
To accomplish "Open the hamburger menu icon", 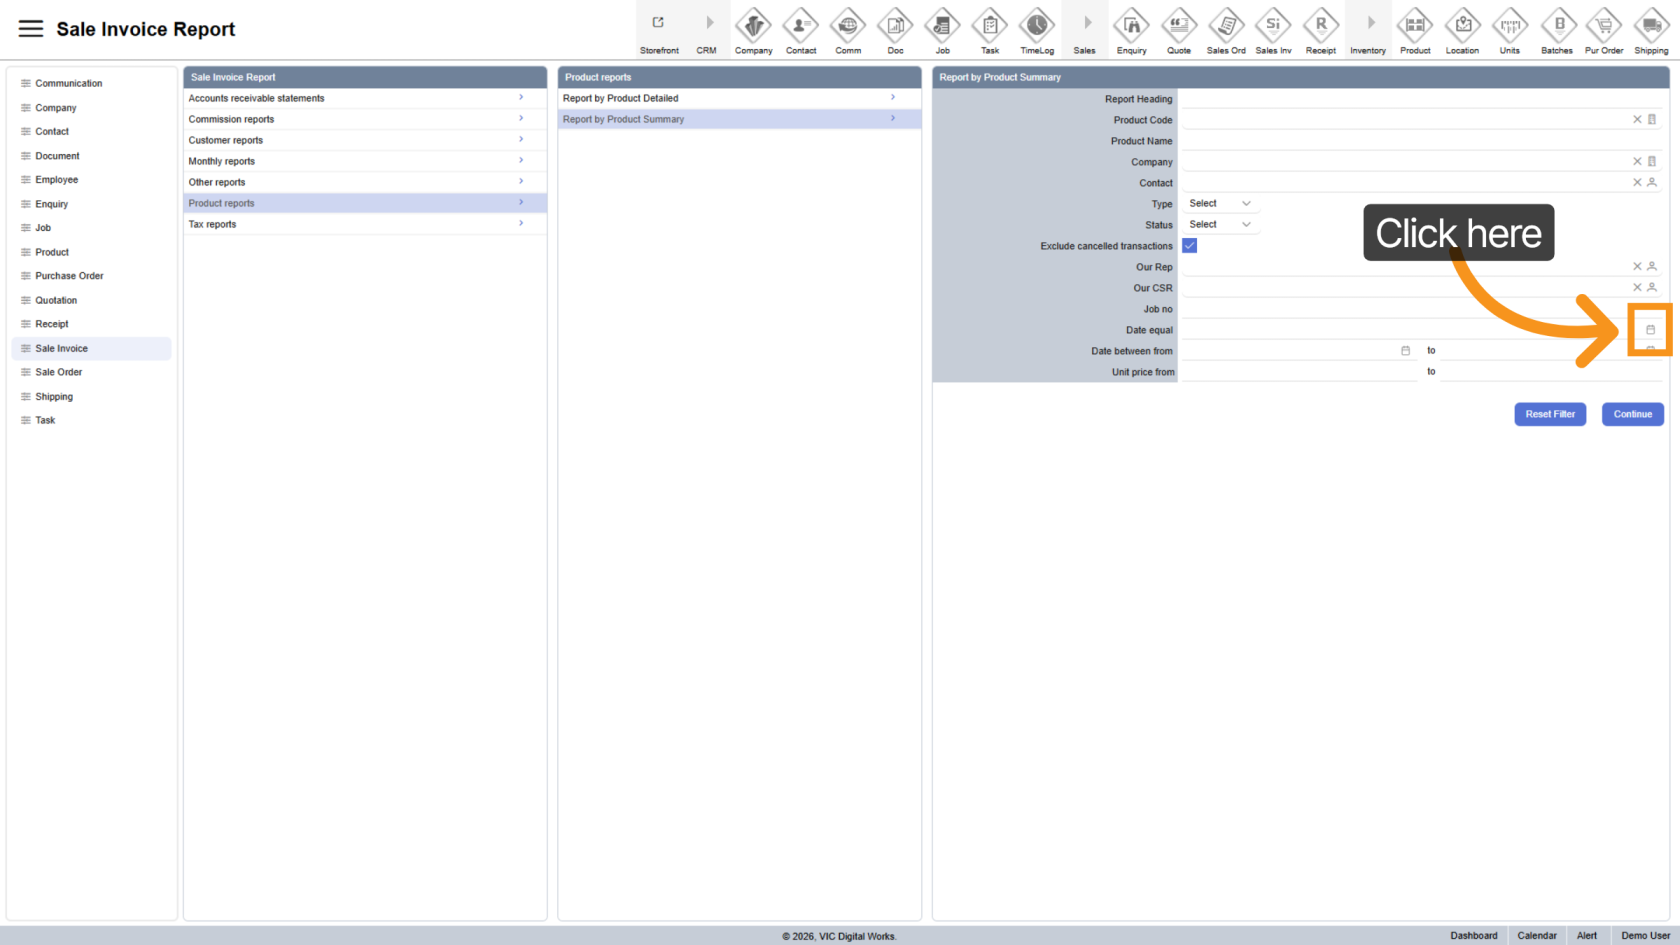I will point(31,29).
